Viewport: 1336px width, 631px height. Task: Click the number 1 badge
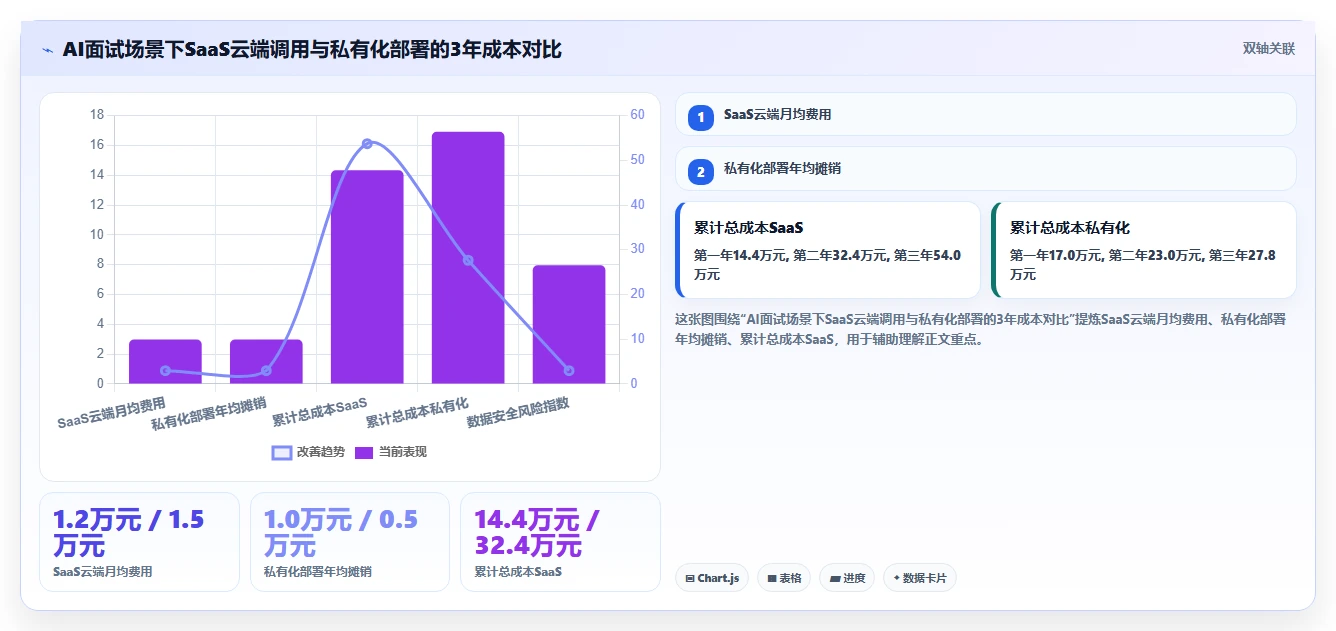point(701,117)
